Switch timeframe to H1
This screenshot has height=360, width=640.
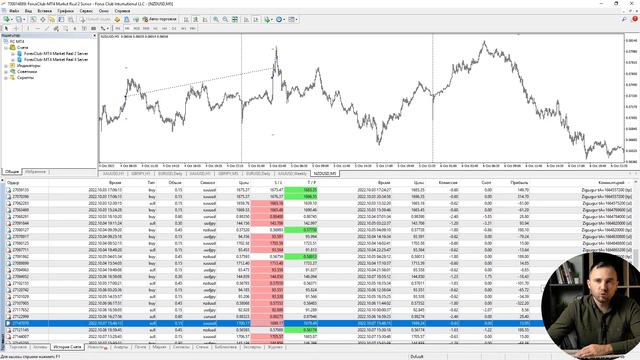(156, 28)
